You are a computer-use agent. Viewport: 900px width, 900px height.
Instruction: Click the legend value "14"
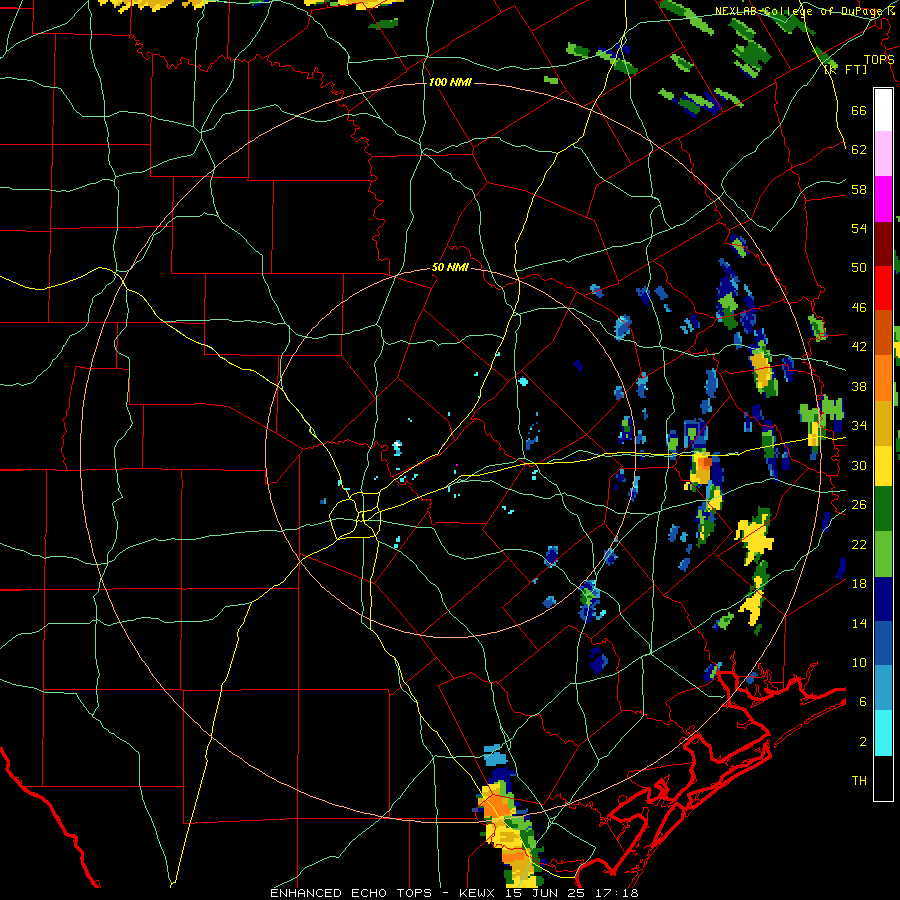(x=859, y=623)
